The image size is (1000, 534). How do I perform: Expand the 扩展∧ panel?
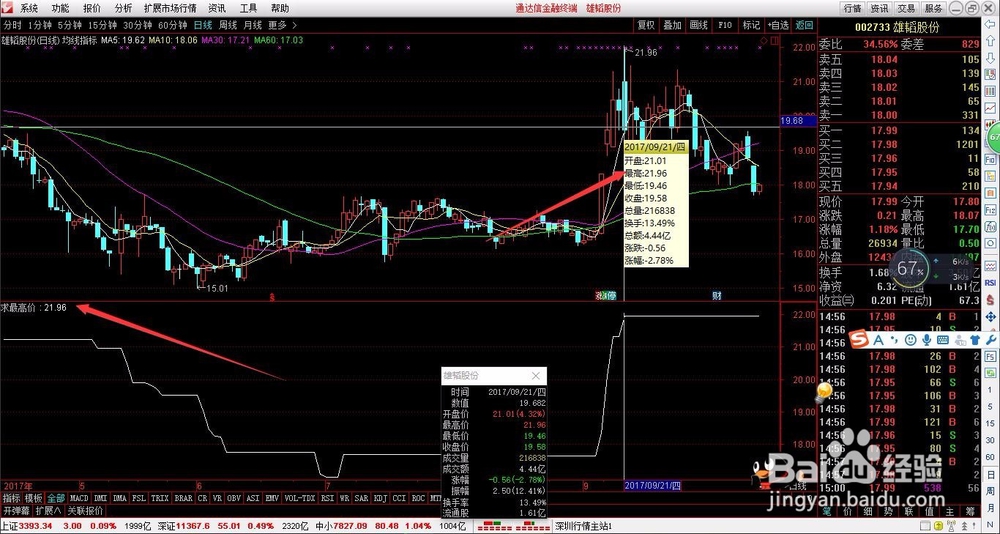click(x=48, y=510)
